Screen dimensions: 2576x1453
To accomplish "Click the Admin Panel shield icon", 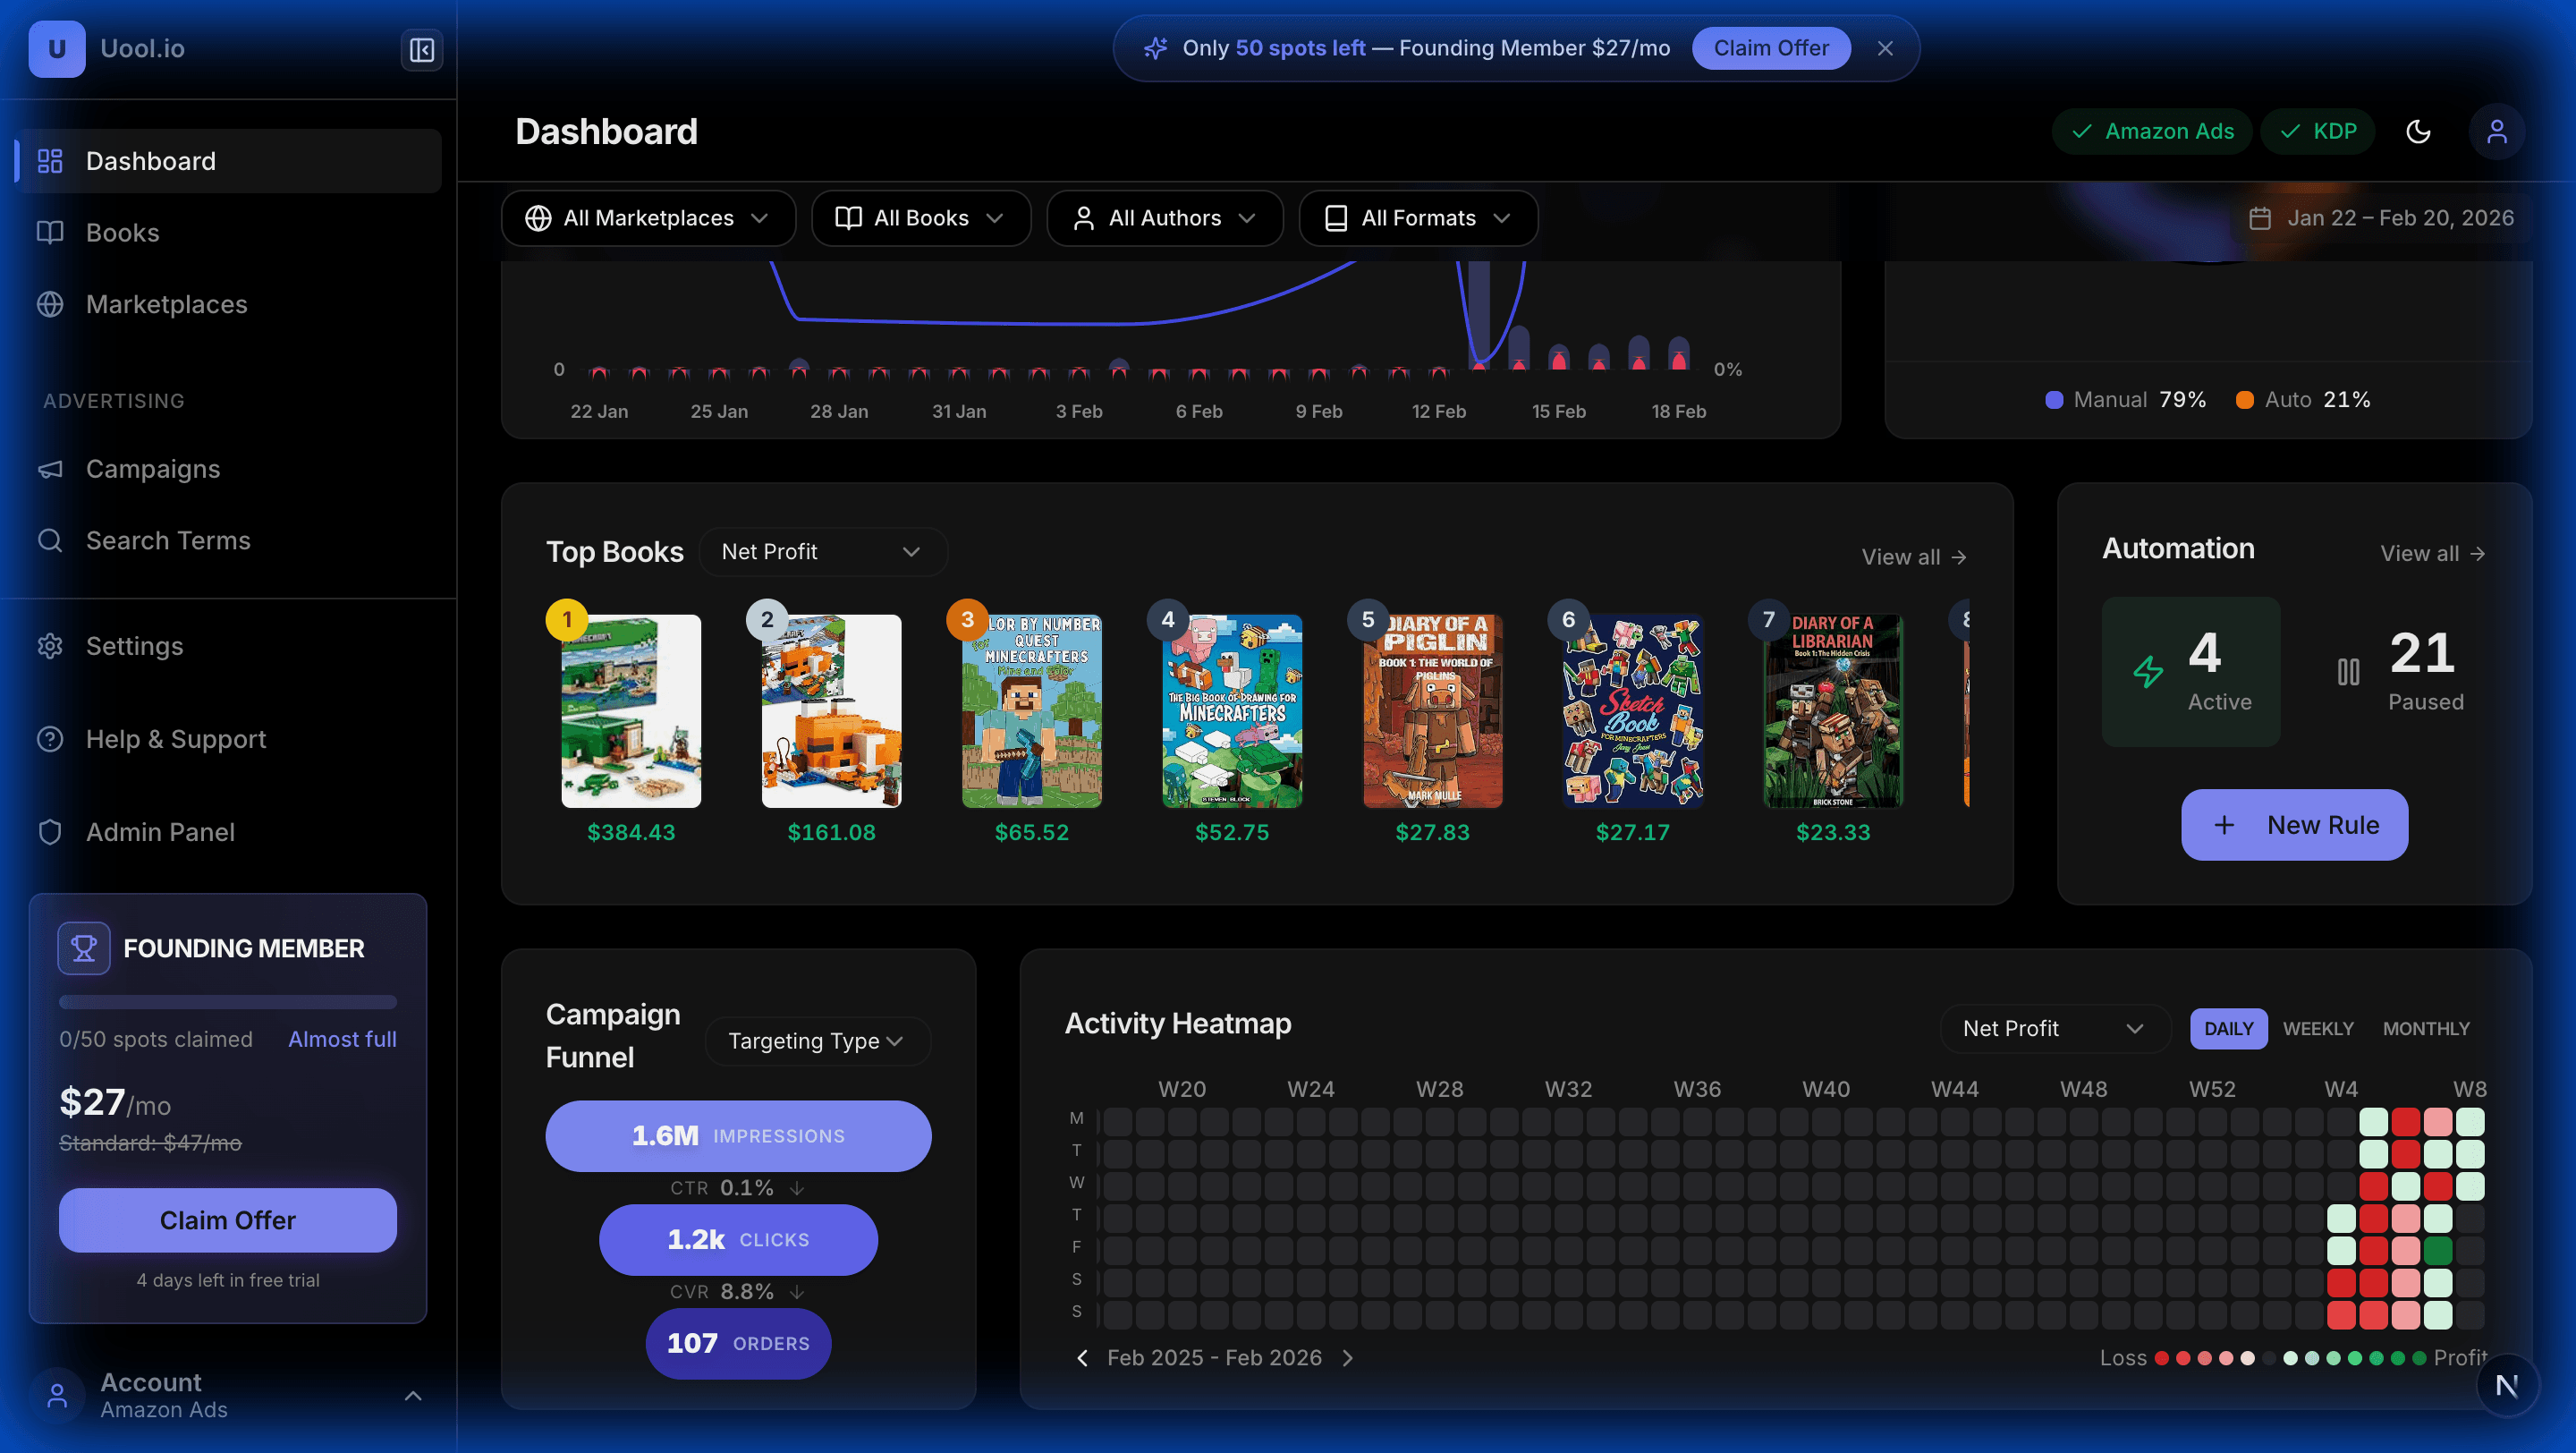I will (x=50, y=831).
